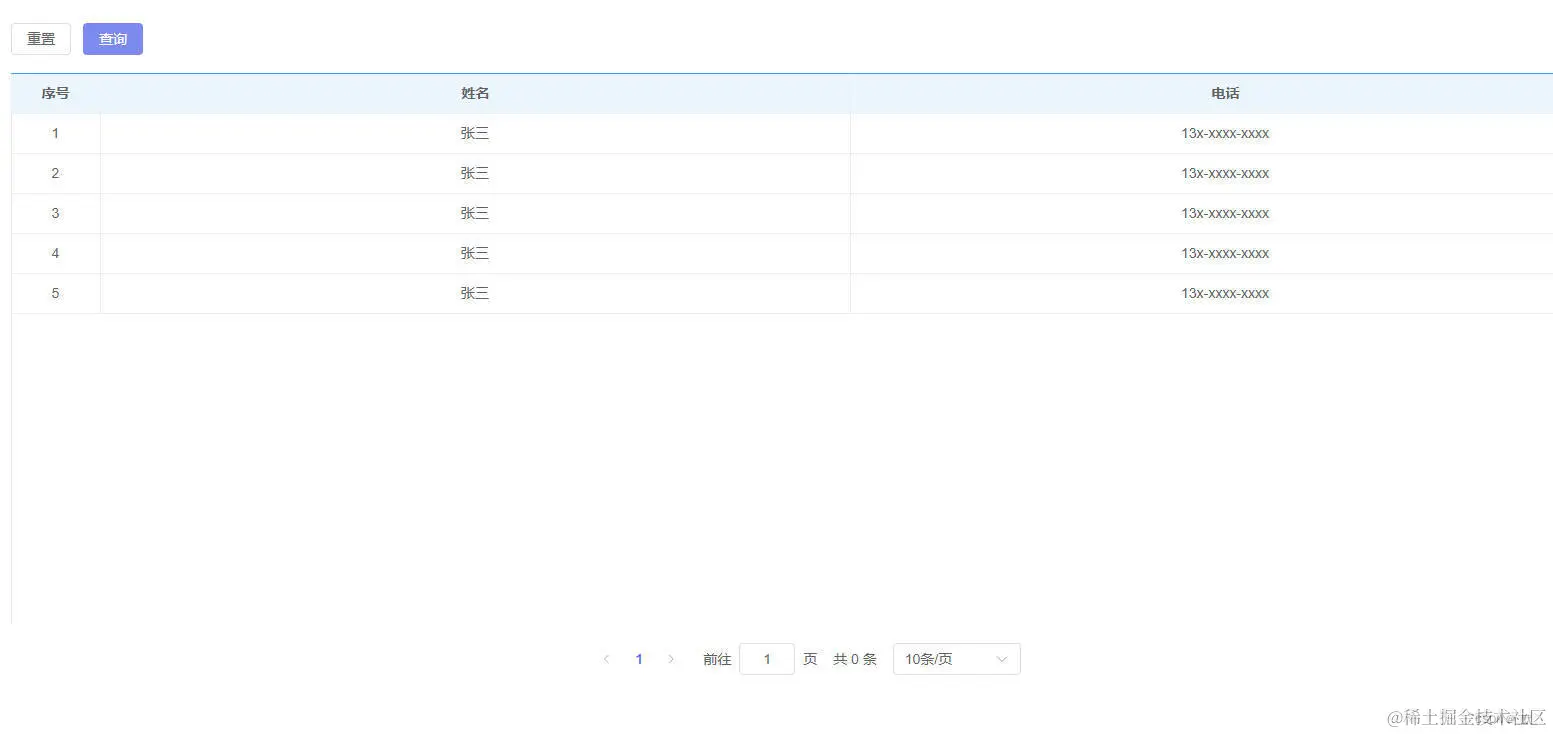Select 张三 in row 1
This screenshot has height=734, width=1553.
tap(475, 133)
